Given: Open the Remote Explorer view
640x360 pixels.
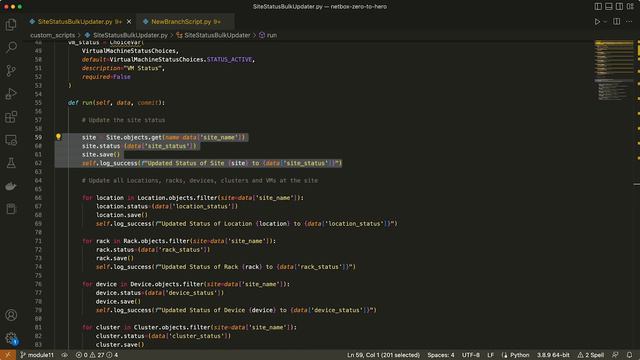Looking at the screenshot, I should pos(11,140).
